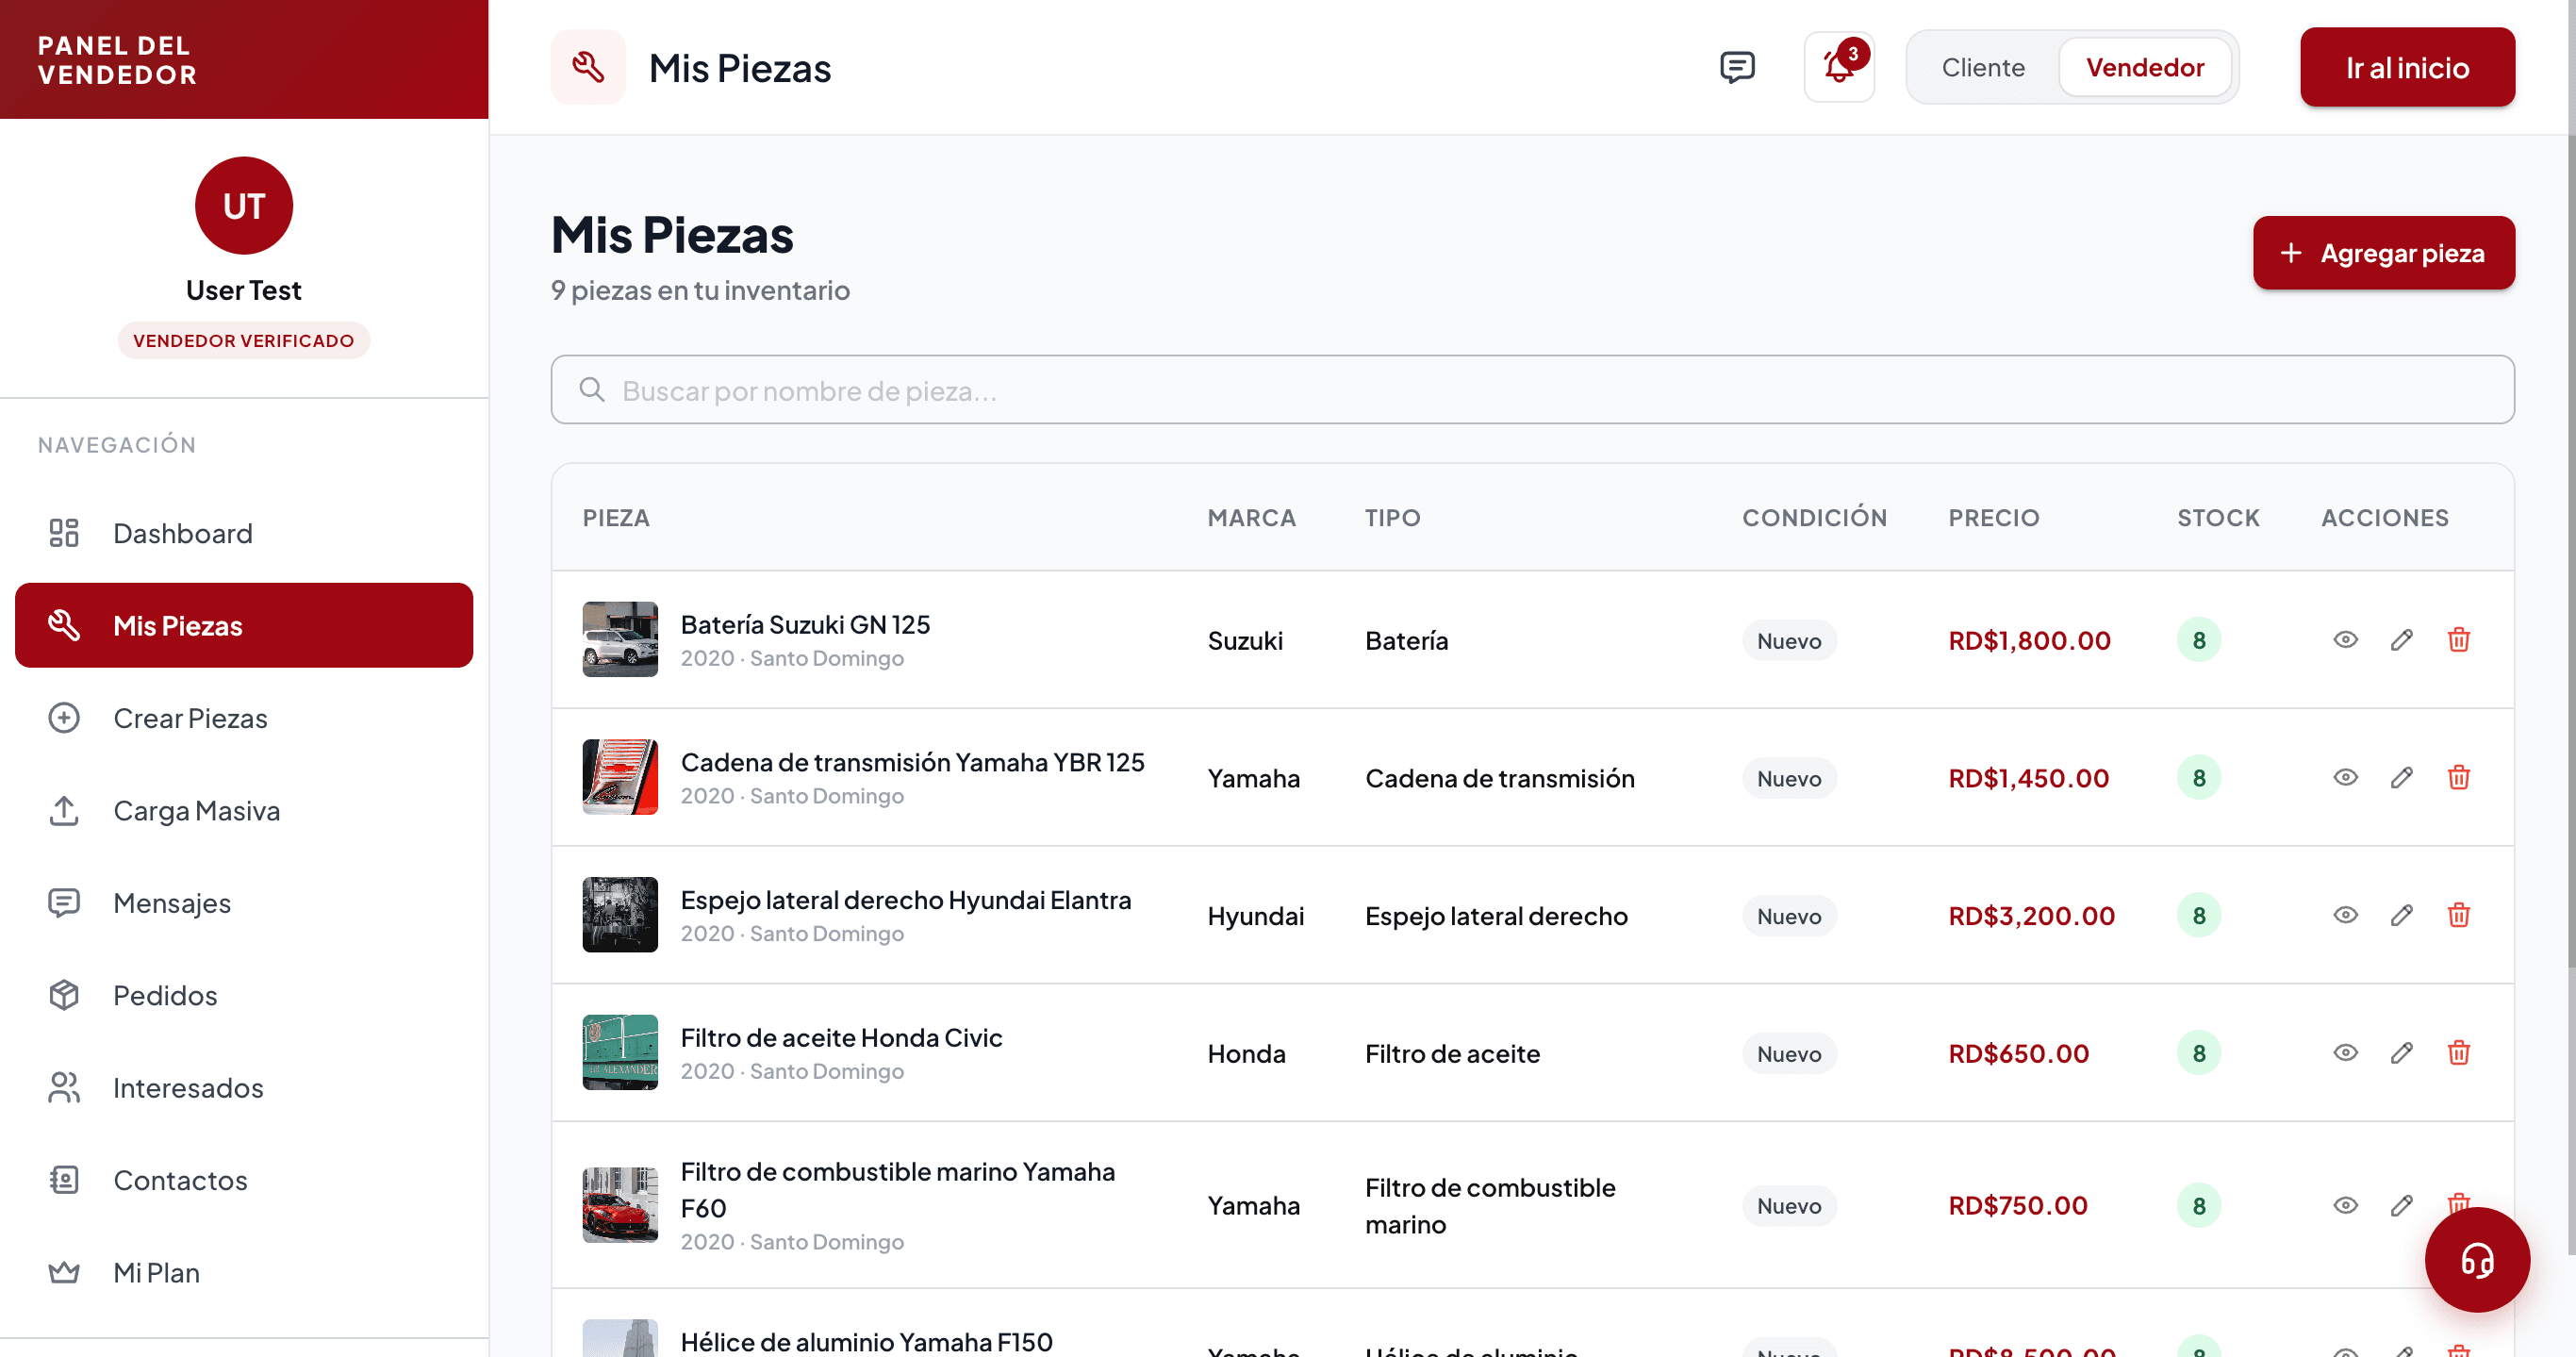2576x1357 pixels.
Task: Click the search magnifier icon
Action: 592,389
